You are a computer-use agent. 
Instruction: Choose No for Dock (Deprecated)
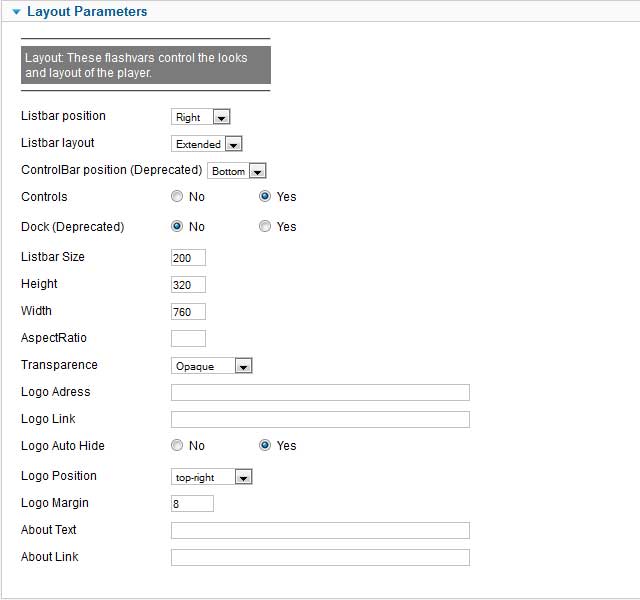pyautogui.click(x=177, y=226)
